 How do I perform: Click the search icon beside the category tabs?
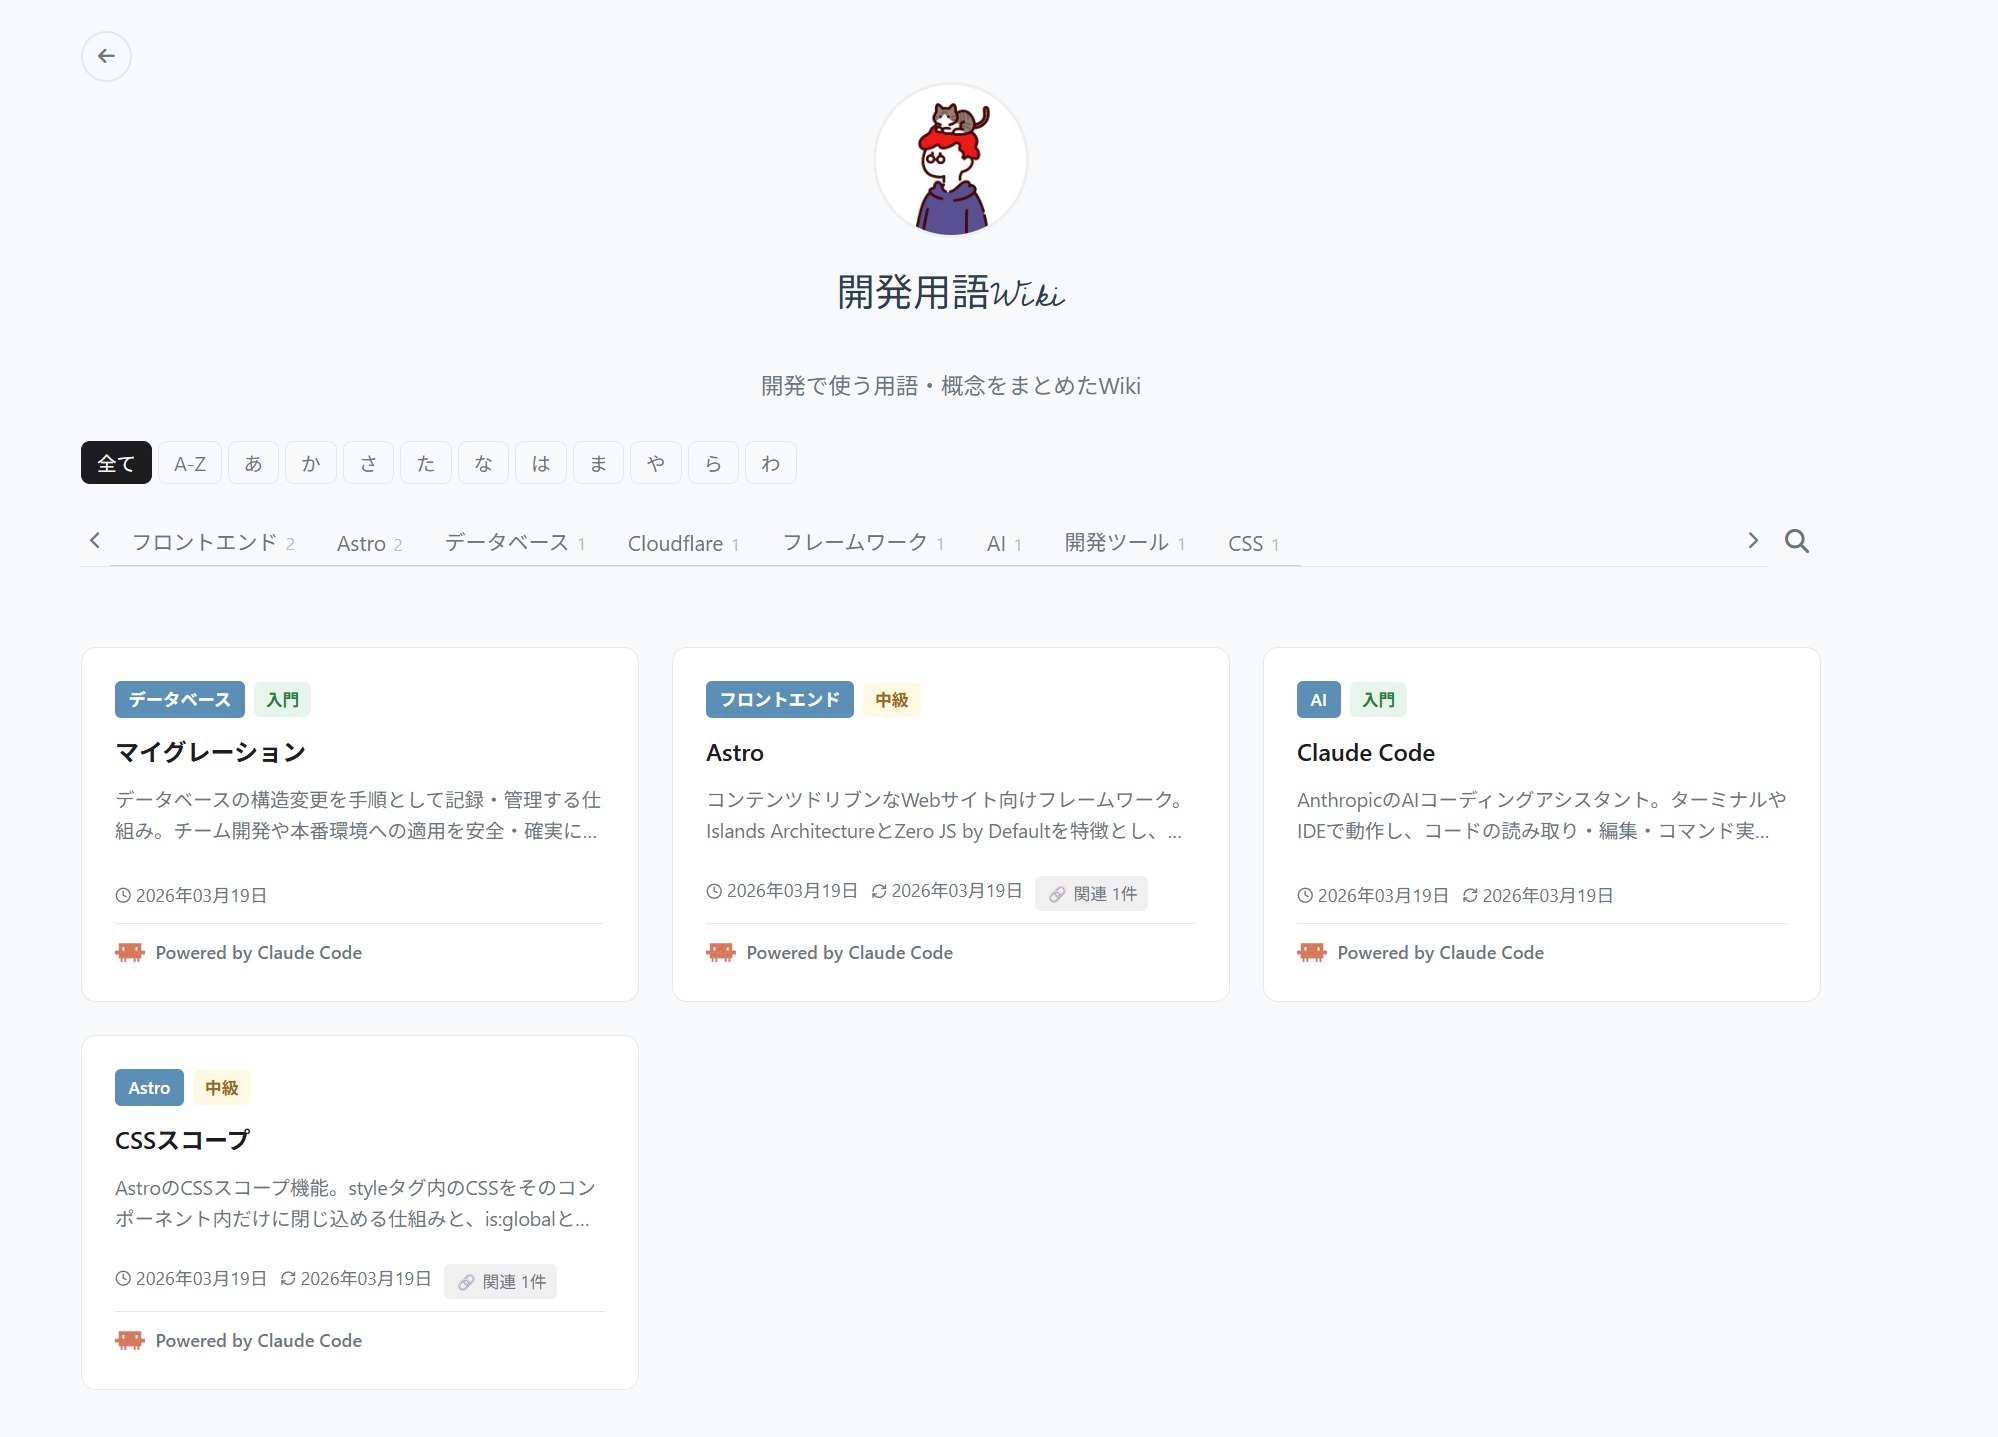(1796, 541)
